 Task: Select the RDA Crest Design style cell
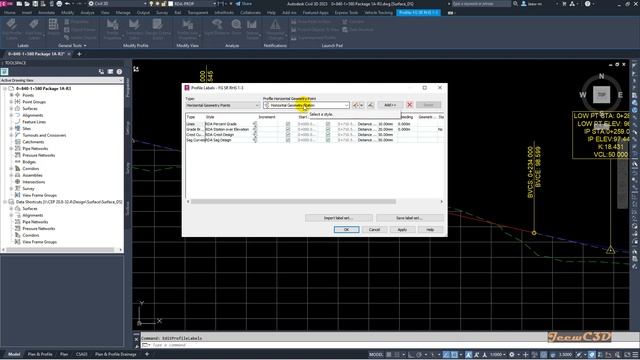[x=231, y=135]
